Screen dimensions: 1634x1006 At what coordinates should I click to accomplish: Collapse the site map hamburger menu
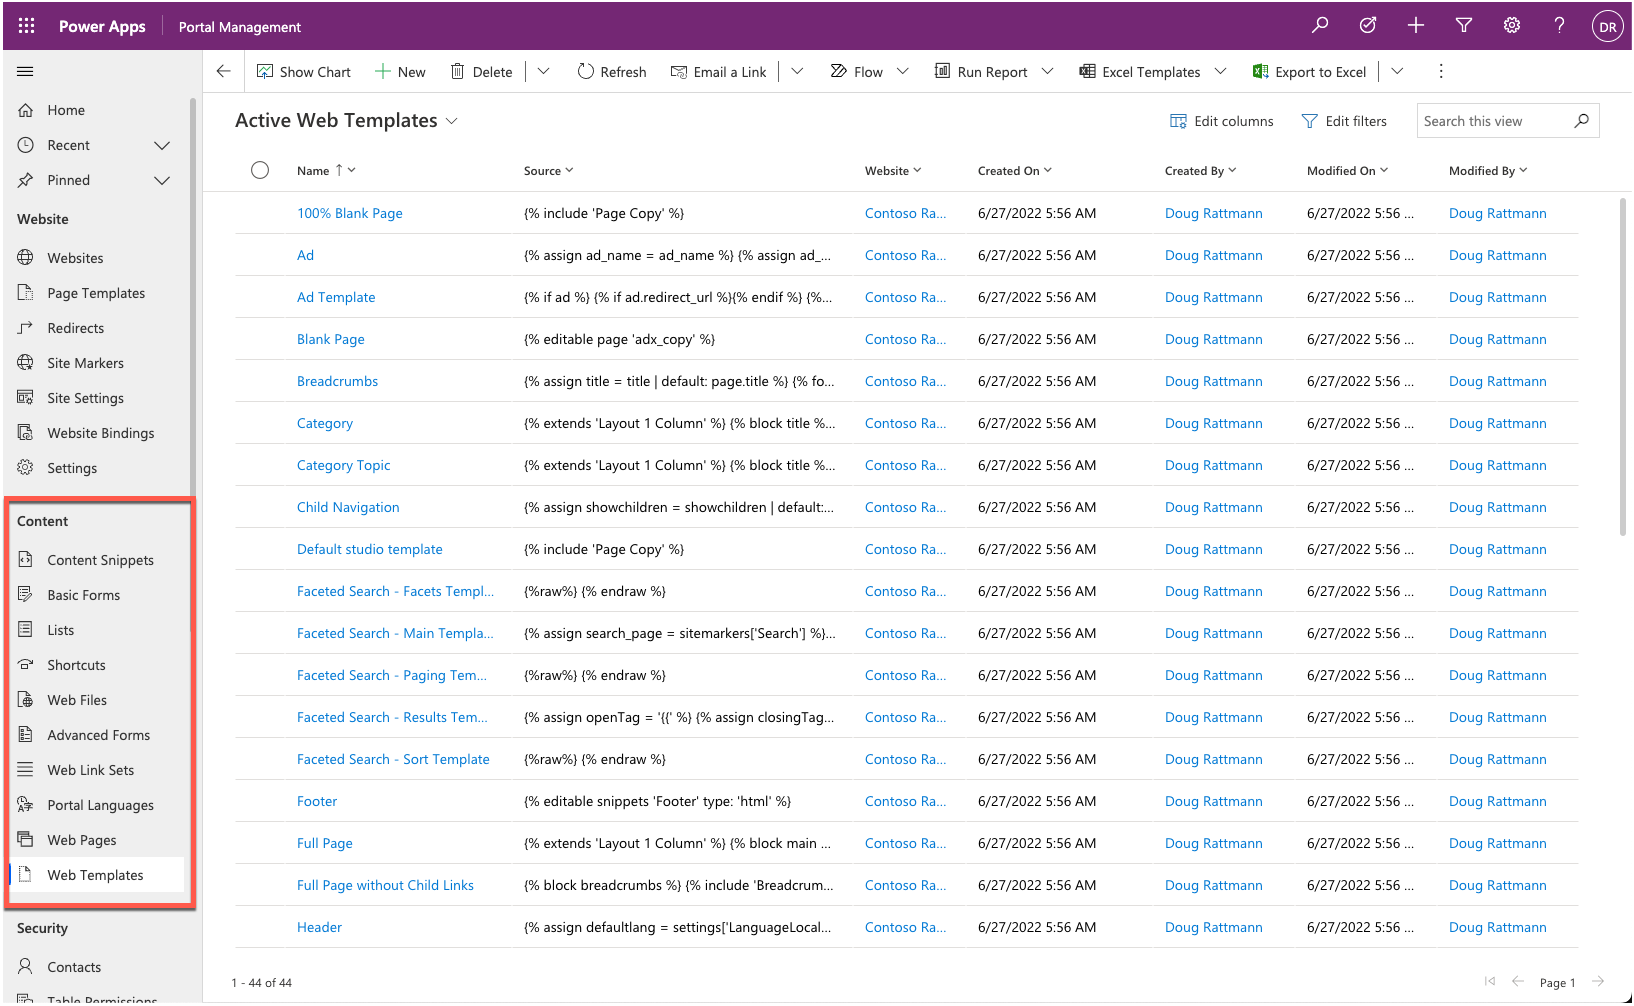(26, 71)
